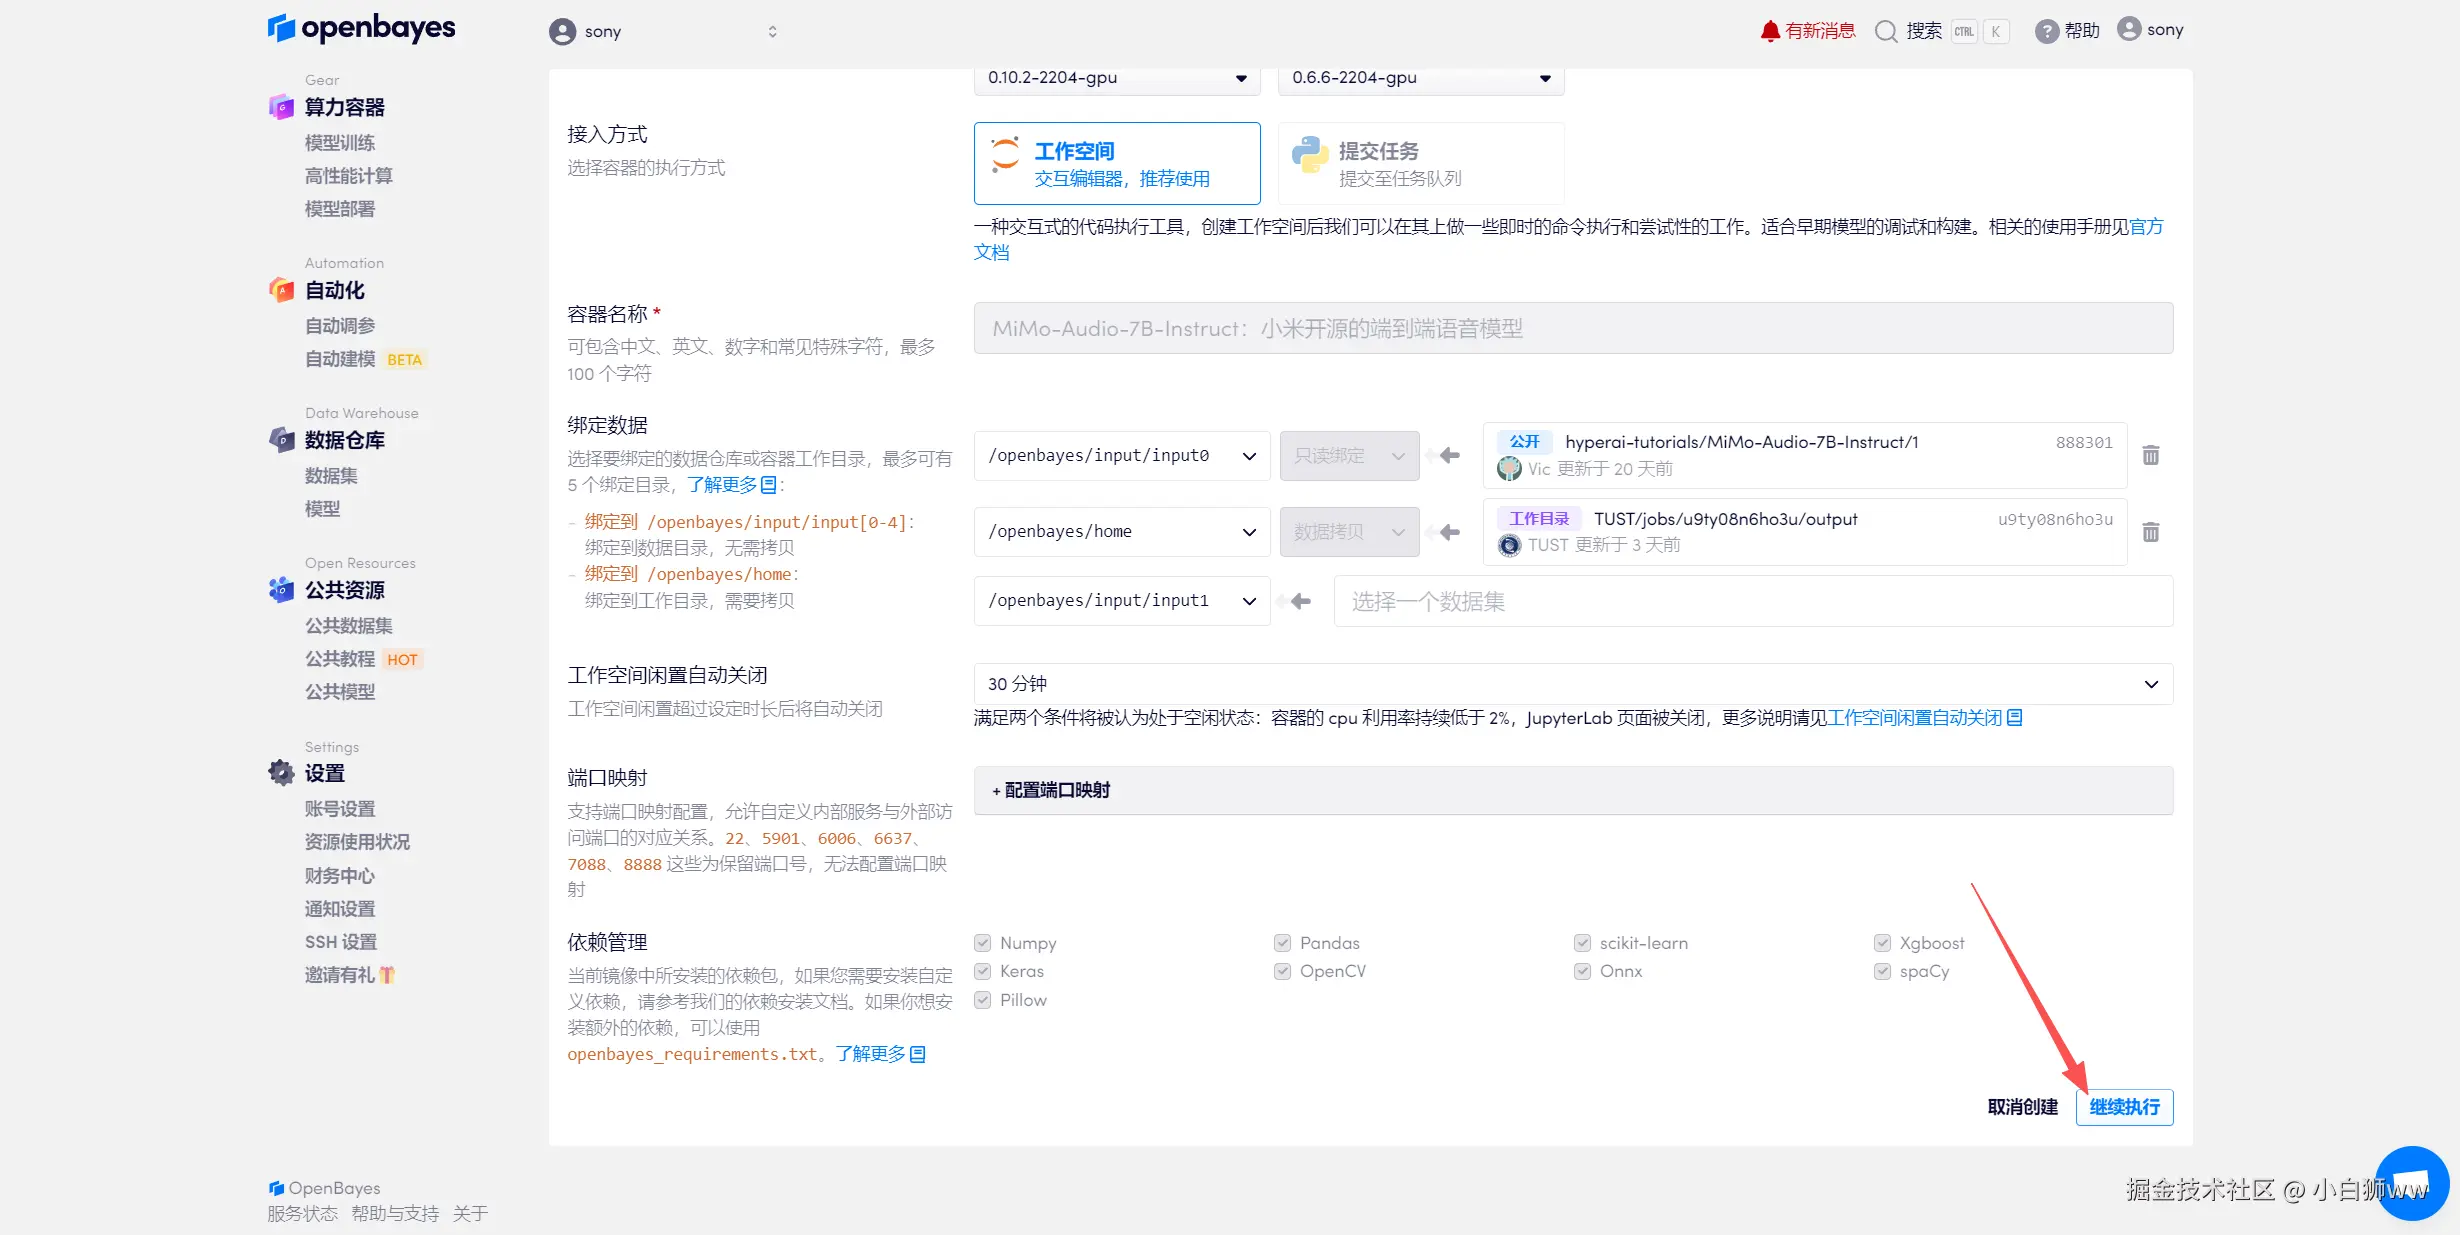The width and height of the screenshot is (2460, 1235).
Task: Delete the MiMo-Audio-7B-Instruct data binding
Action: point(2151,455)
